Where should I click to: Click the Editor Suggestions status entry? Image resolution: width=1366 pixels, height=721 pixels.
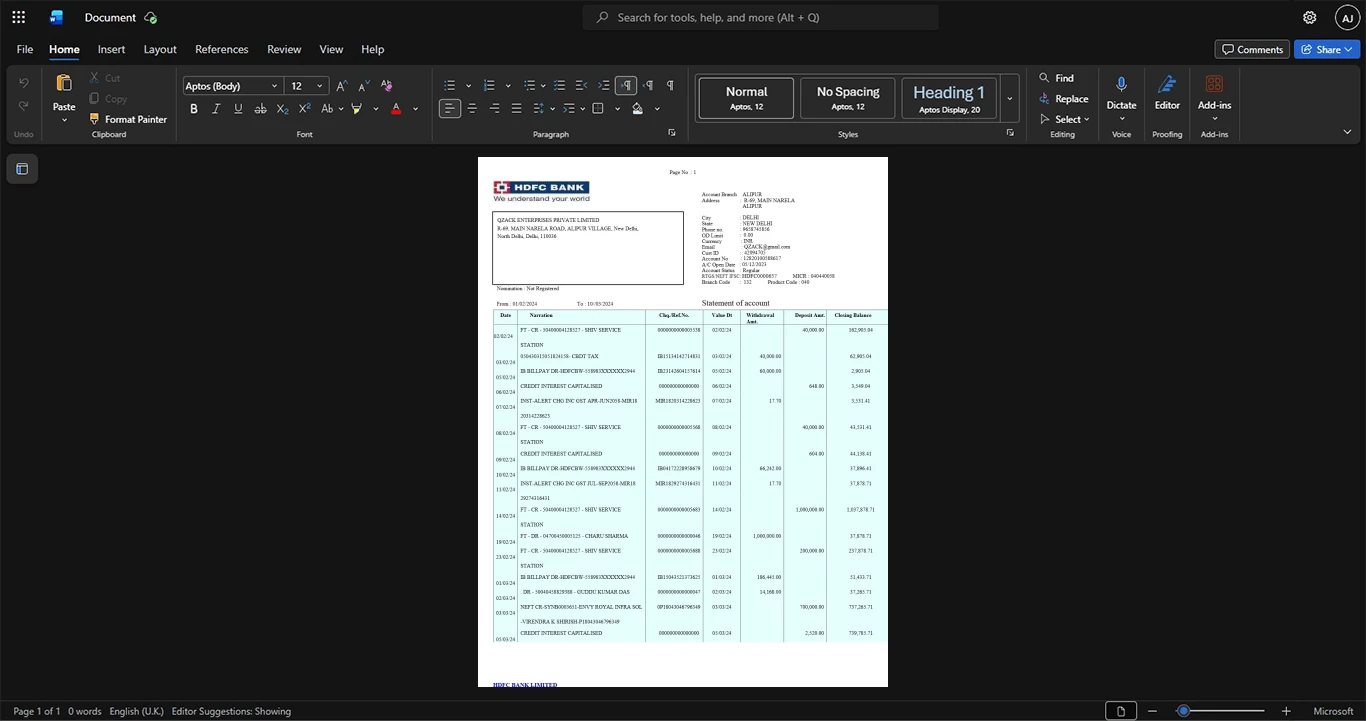tap(231, 711)
